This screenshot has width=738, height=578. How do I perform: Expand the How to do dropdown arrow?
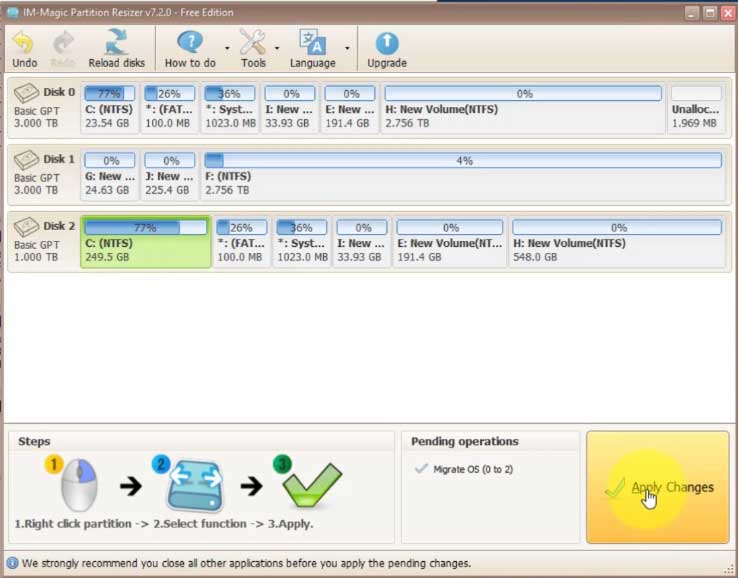pyautogui.click(x=227, y=48)
